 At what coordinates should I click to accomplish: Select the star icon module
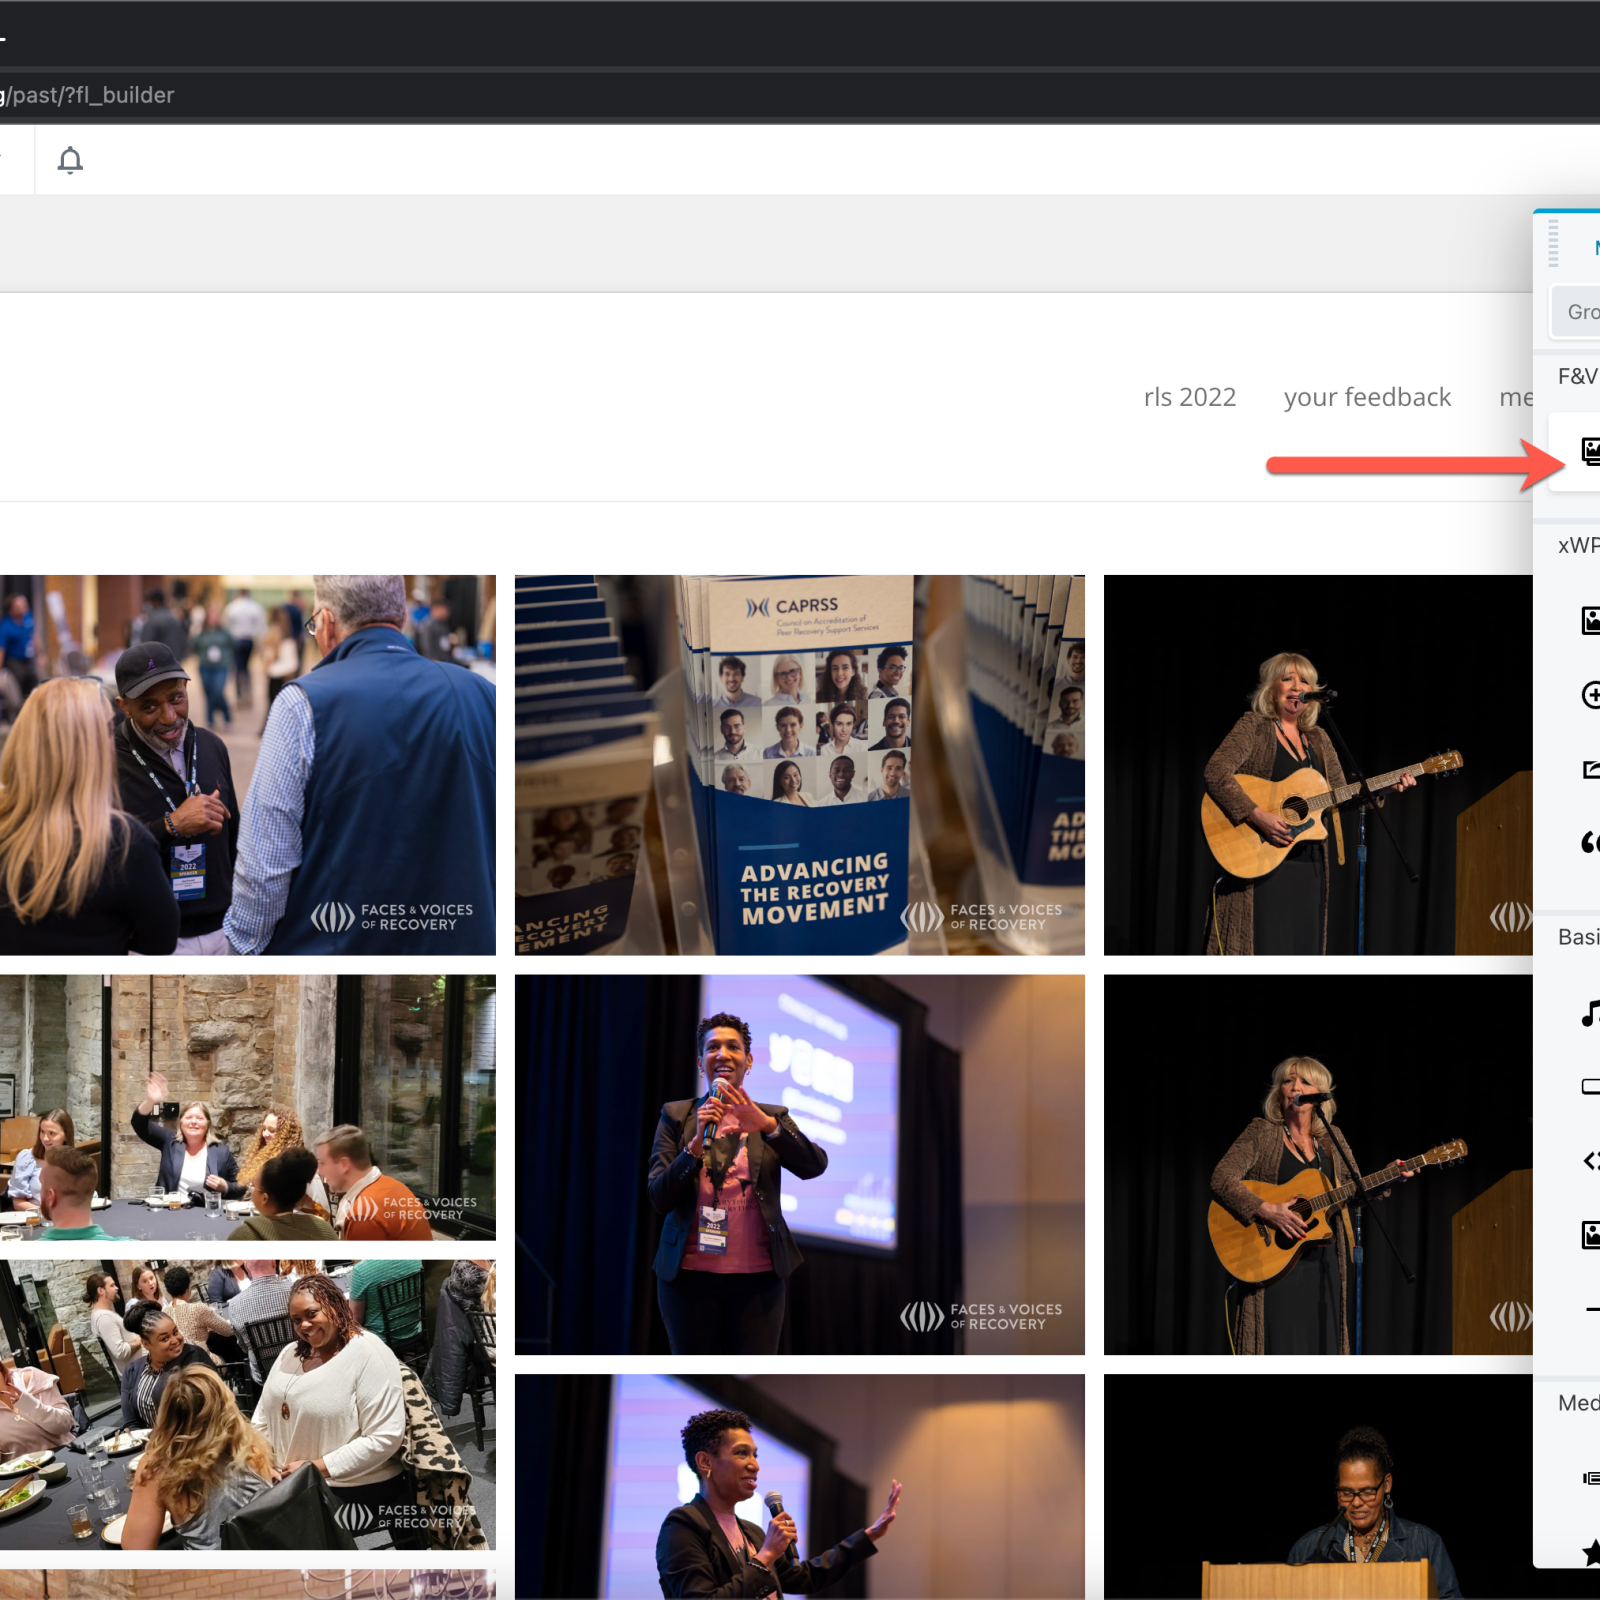[1590, 1551]
